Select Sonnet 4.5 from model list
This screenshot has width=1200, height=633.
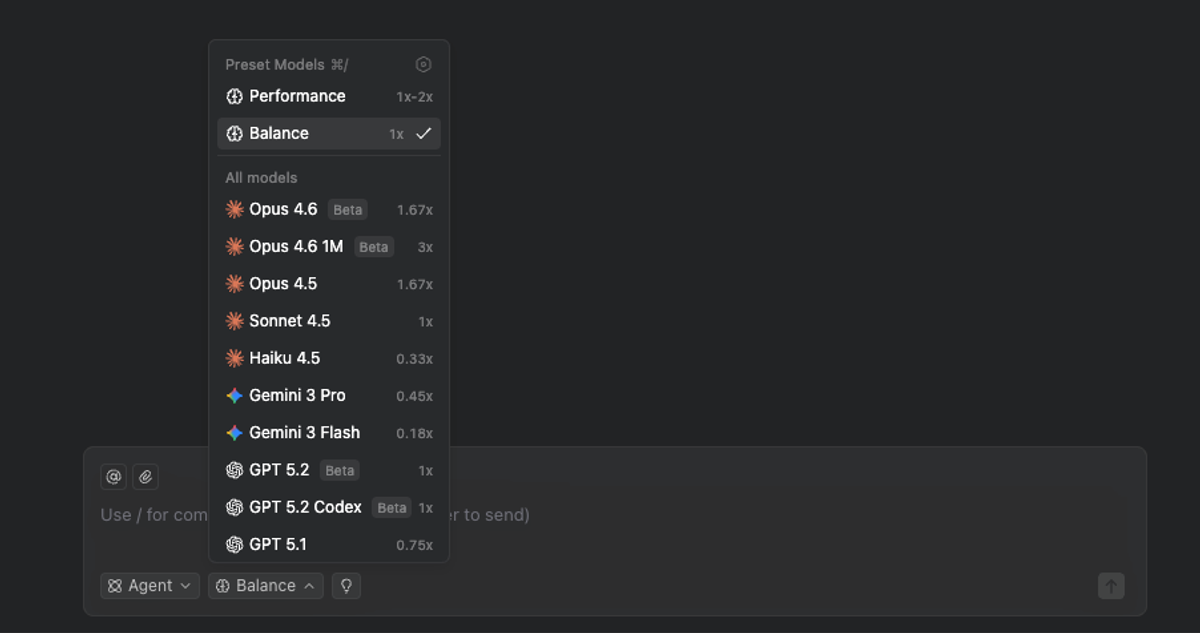[329, 321]
